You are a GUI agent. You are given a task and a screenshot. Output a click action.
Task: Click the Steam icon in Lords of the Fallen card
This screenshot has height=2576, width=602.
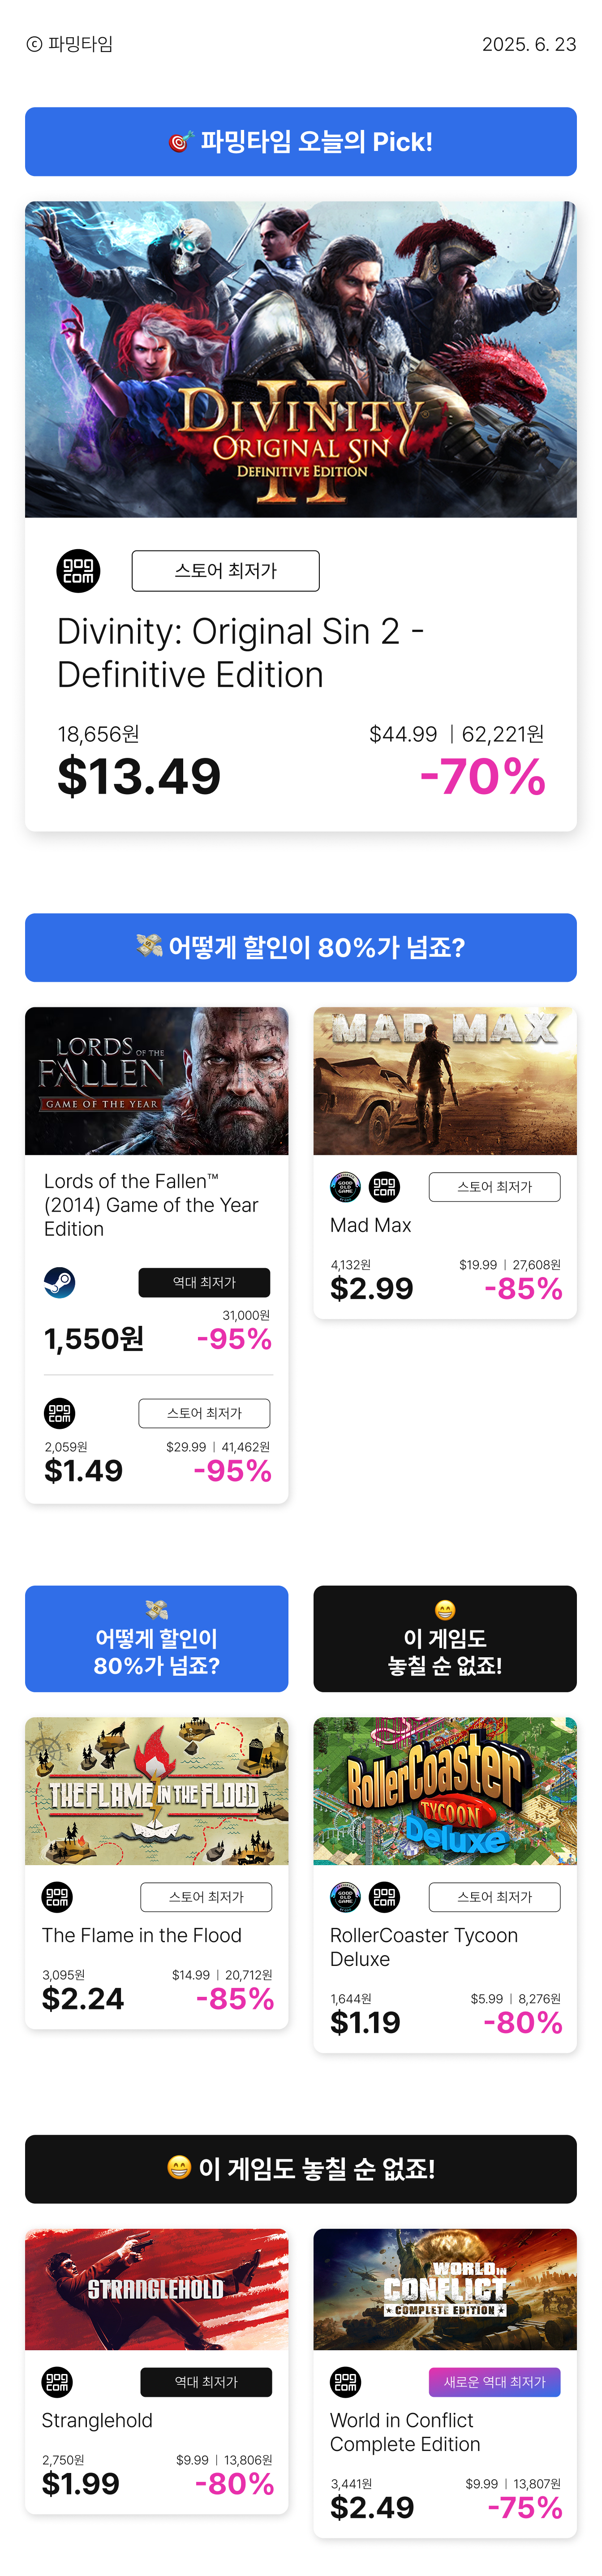click(59, 1282)
